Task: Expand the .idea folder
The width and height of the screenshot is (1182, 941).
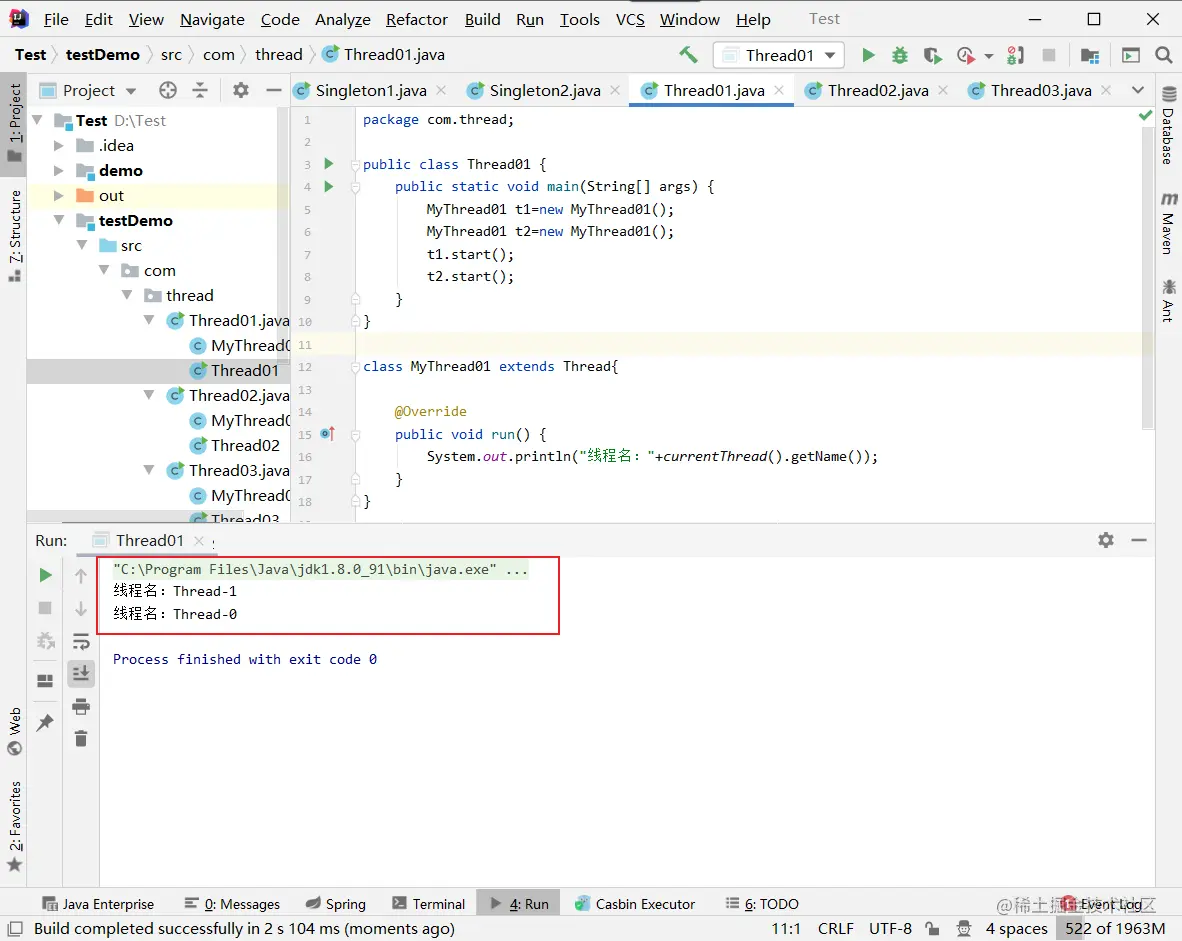Action: click(x=59, y=146)
